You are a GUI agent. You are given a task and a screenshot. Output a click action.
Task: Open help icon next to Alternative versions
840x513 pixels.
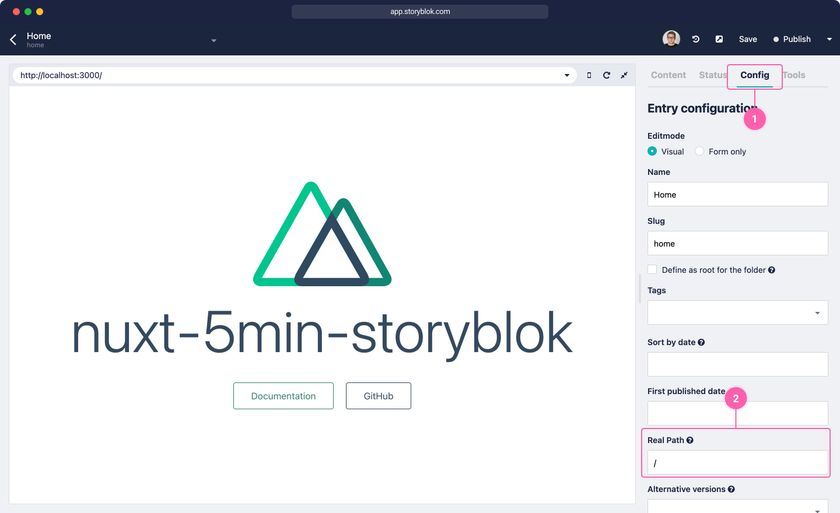[x=731, y=489]
